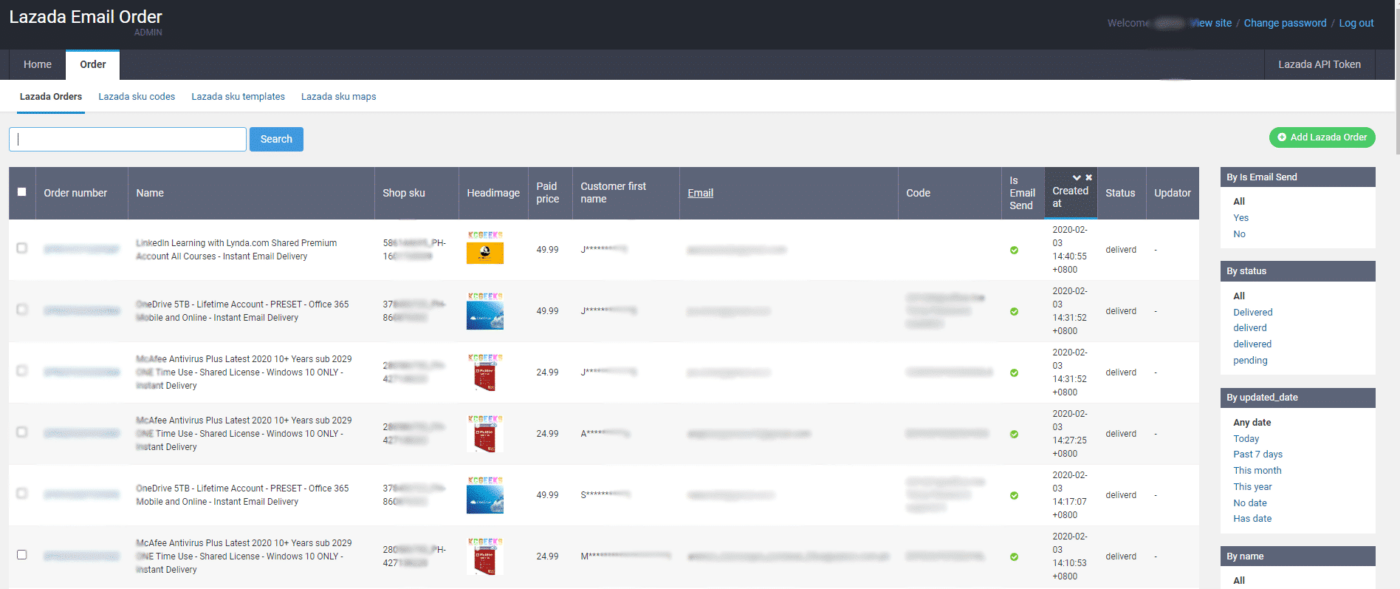Focus the order search text field
The width and height of the screenshot is (1400, 589).
coord(128,139)
